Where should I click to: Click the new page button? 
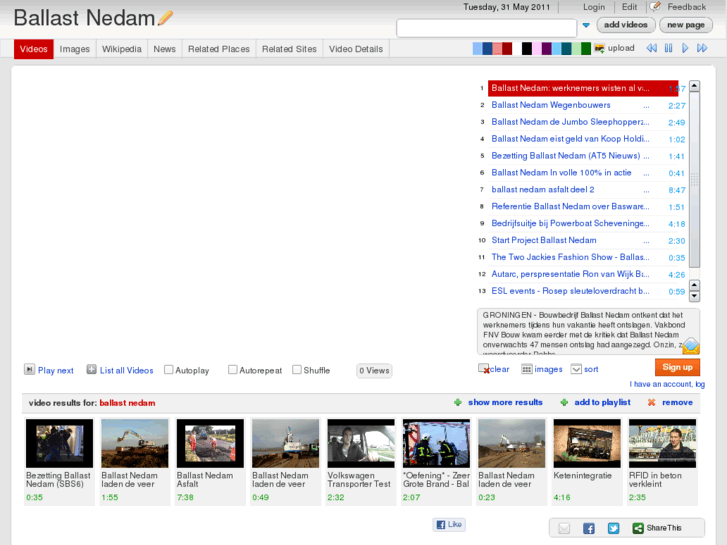tap(686, 25)
